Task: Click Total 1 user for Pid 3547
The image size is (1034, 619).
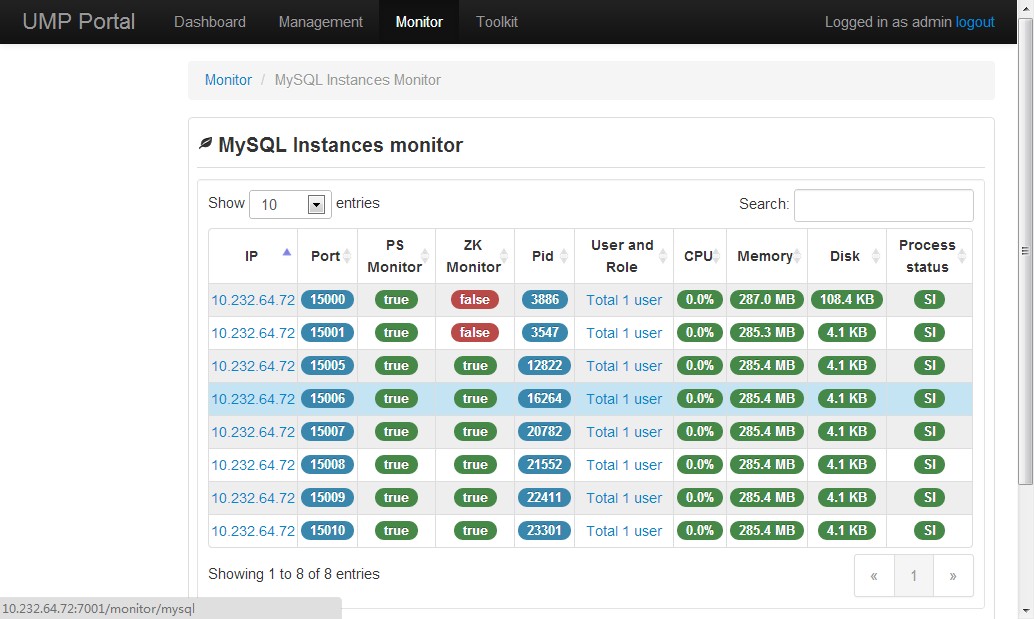Action: click(624, 333)
